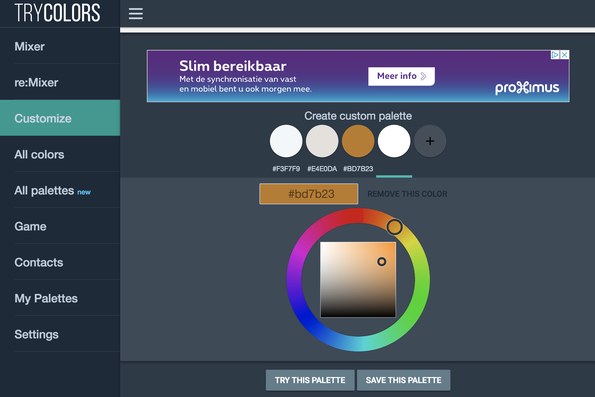Close the Proximus ad with X icon

click(565, 55)
